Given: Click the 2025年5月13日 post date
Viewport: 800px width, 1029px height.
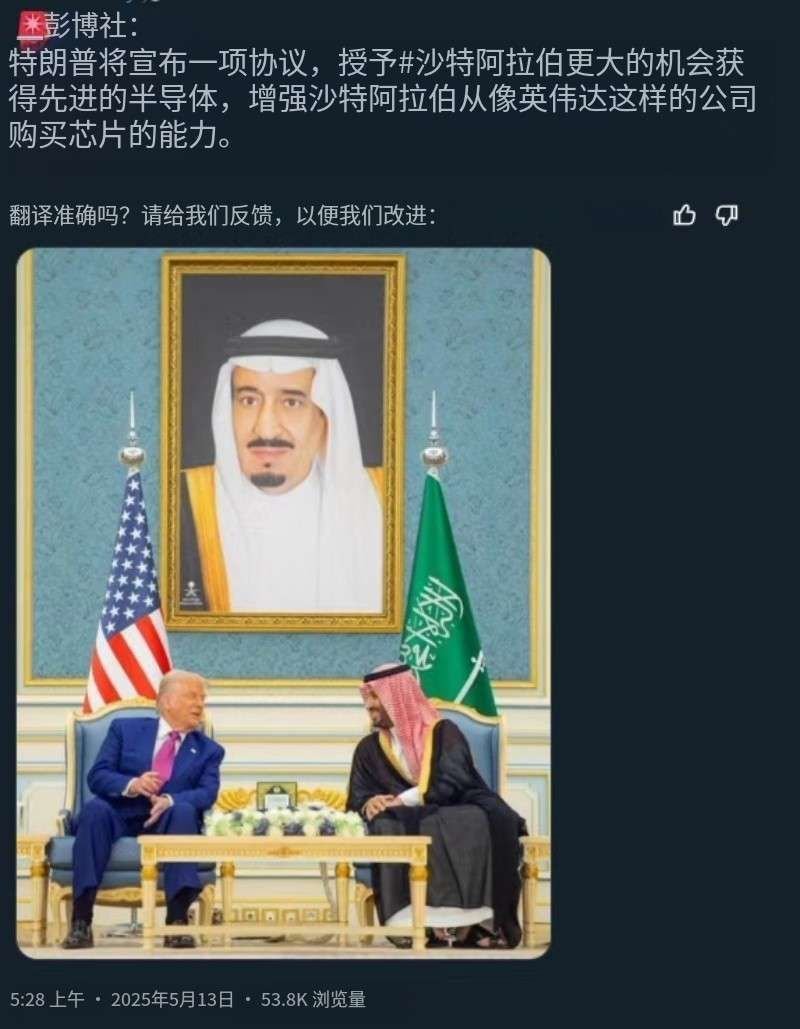Looking at the screenshot, I should 173,999.
